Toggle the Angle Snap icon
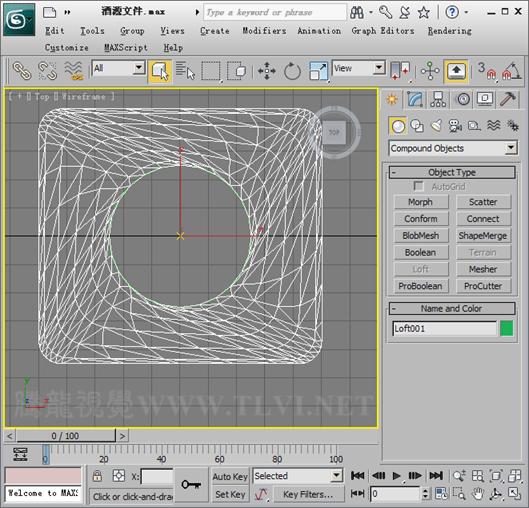 [511, 71]
